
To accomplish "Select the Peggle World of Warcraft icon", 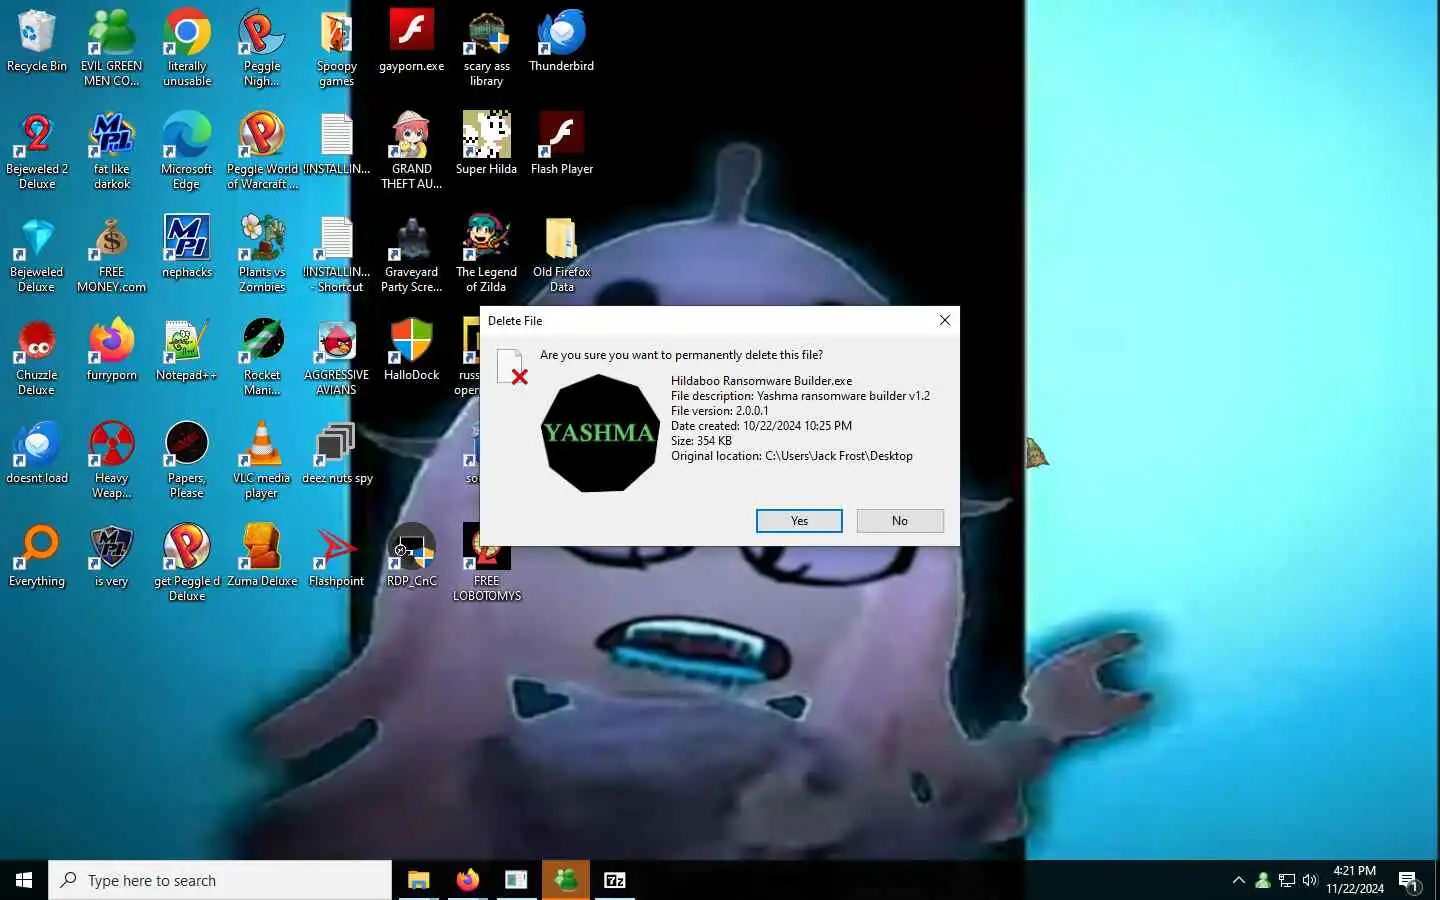I will pyautogui.click(x=262, y=151).
